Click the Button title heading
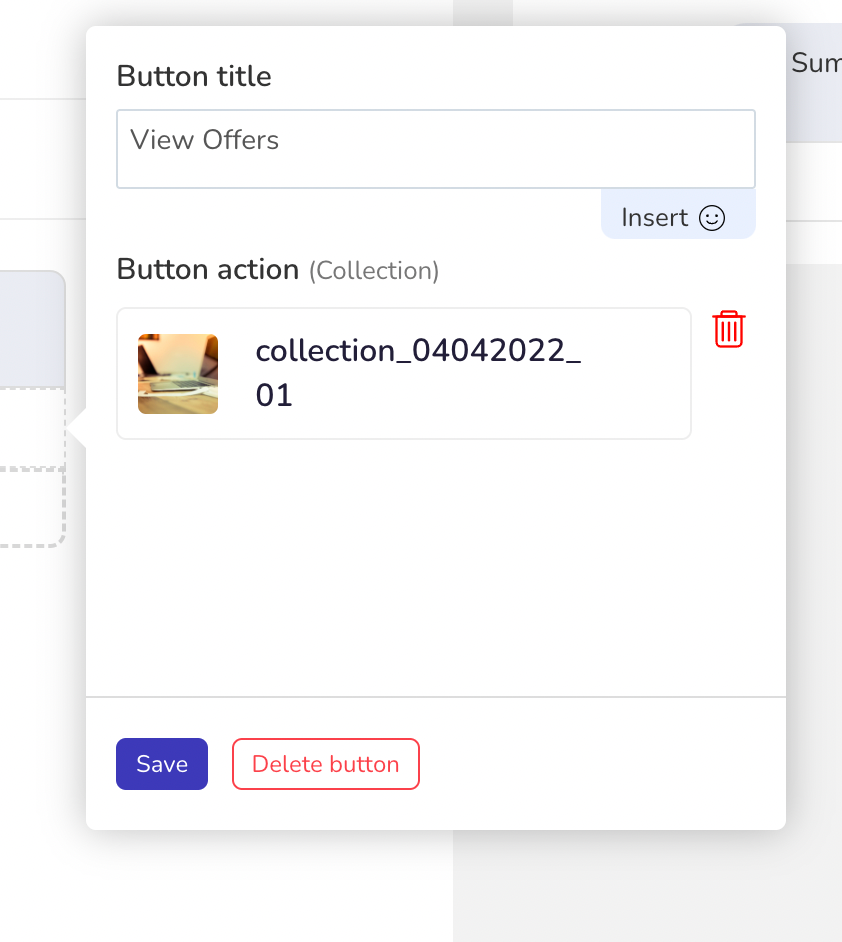 click(x=194, y=76)
